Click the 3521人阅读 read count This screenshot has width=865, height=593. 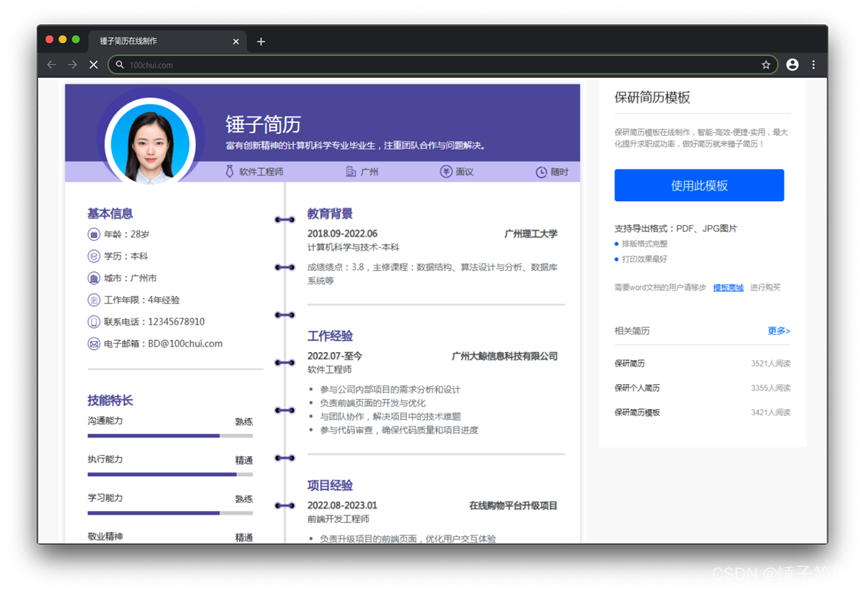click(770, 363)
